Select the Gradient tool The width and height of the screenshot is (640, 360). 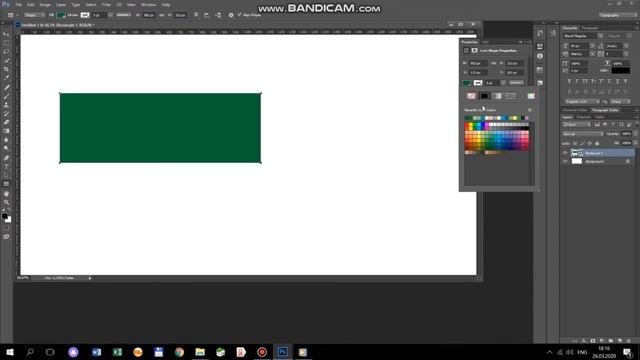(x=6, y=131)
